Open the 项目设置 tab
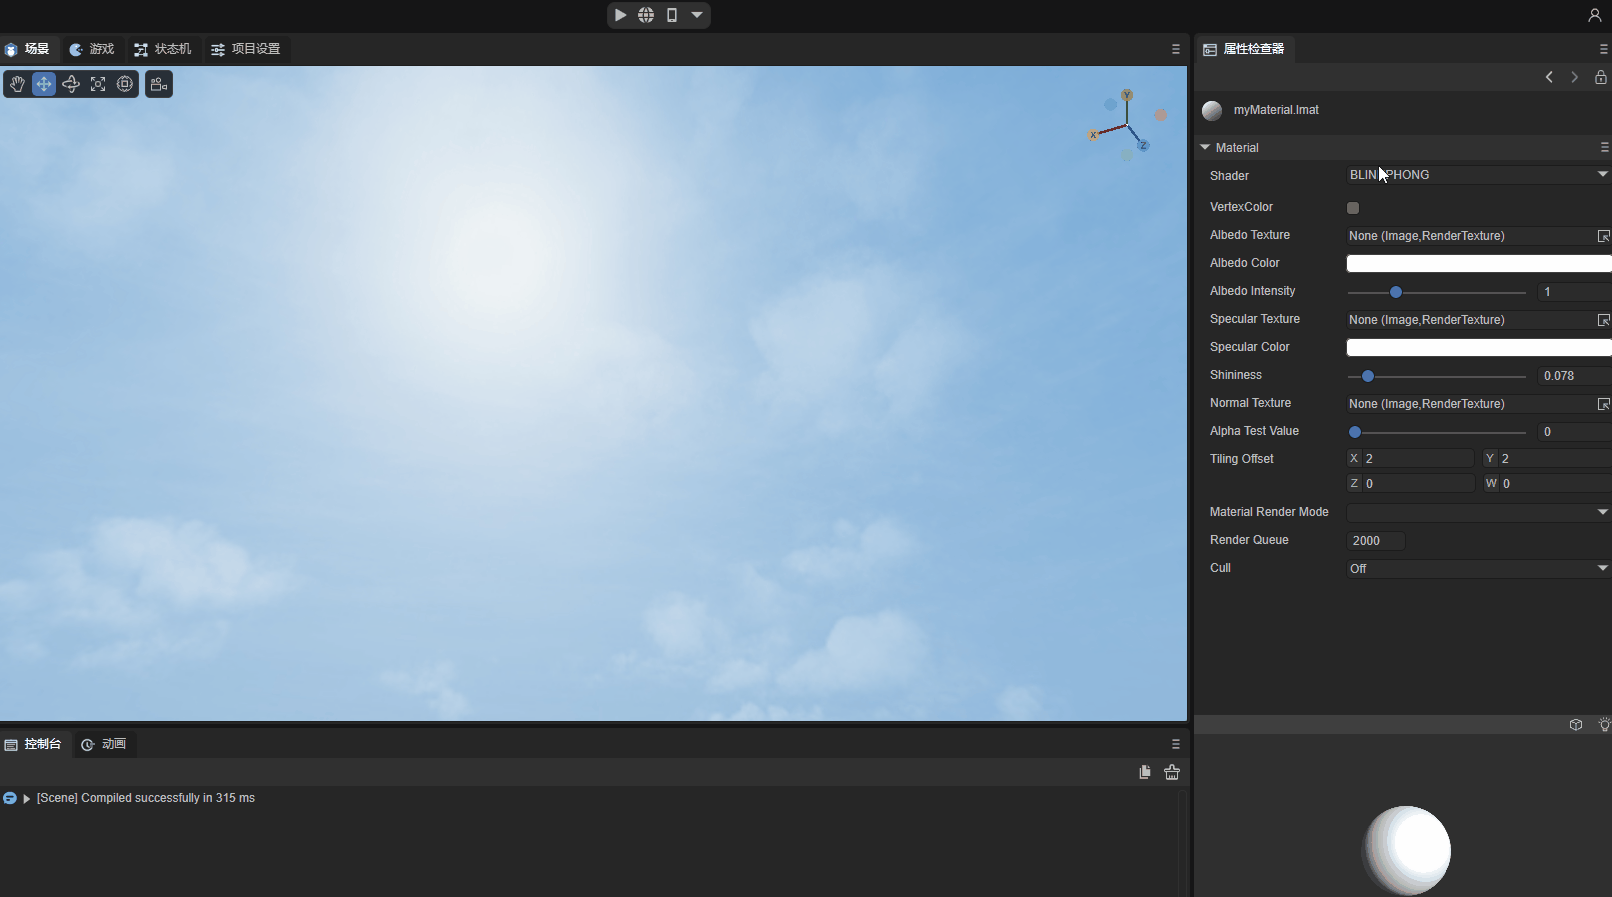Image resolution: width=1612 pixels, height=897 pixels. [x=246, y=49]
